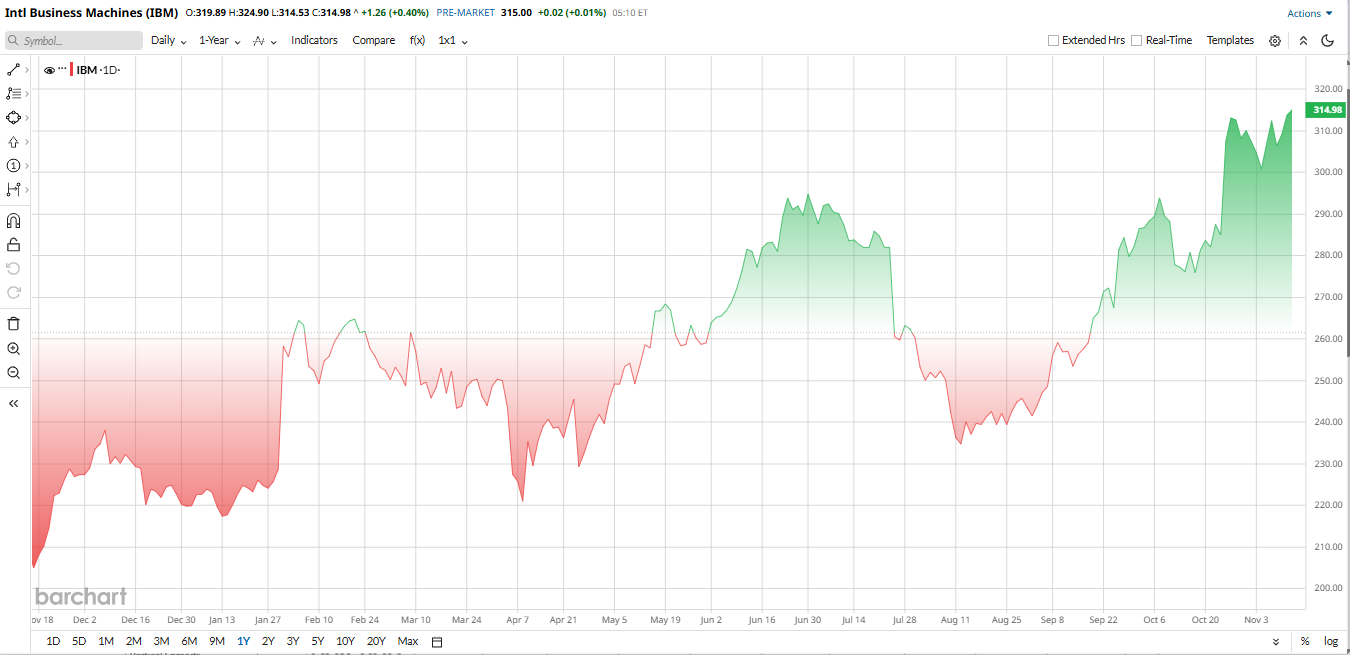
Task: Select the 5D range tab
Action: point(79,642)
